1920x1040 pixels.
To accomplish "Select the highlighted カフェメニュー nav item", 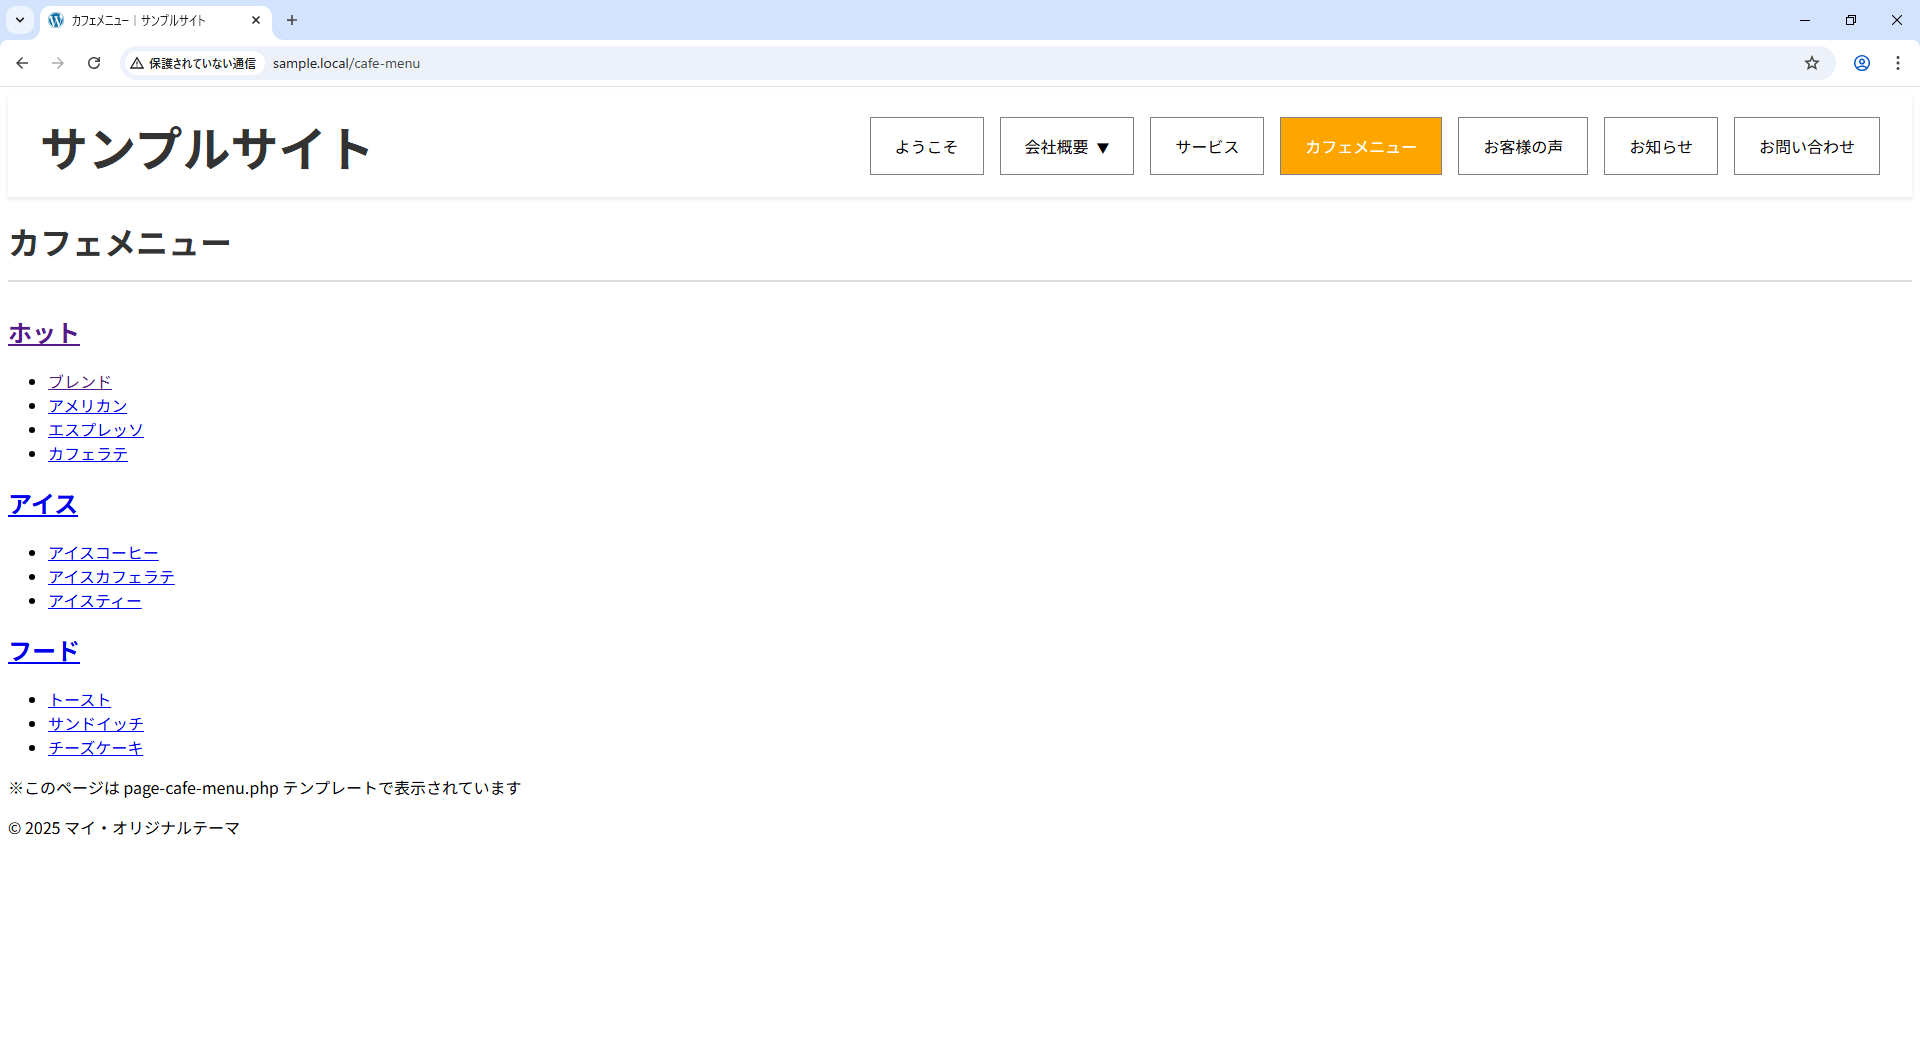I will [x=1361, y=146].
